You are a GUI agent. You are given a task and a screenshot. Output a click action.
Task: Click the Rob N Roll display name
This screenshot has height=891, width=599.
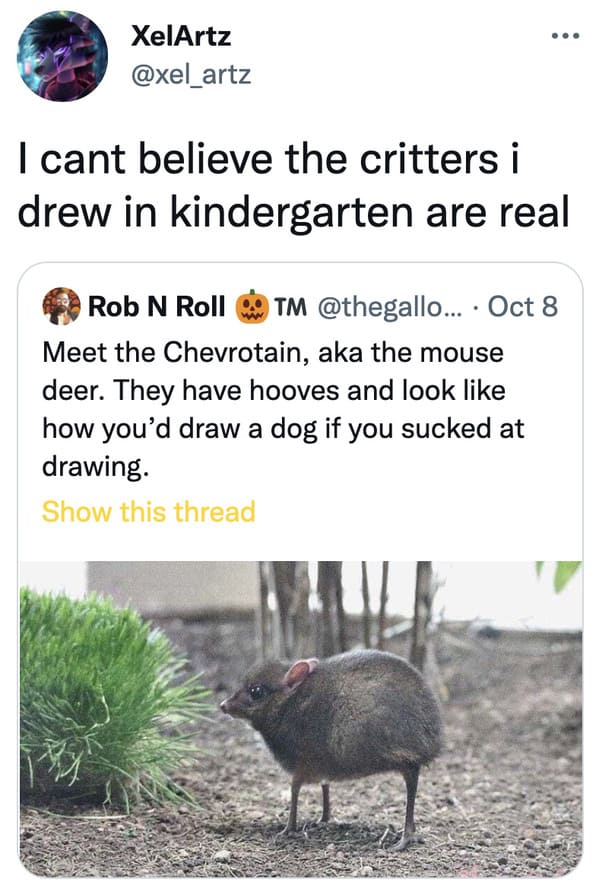(156, 306)
